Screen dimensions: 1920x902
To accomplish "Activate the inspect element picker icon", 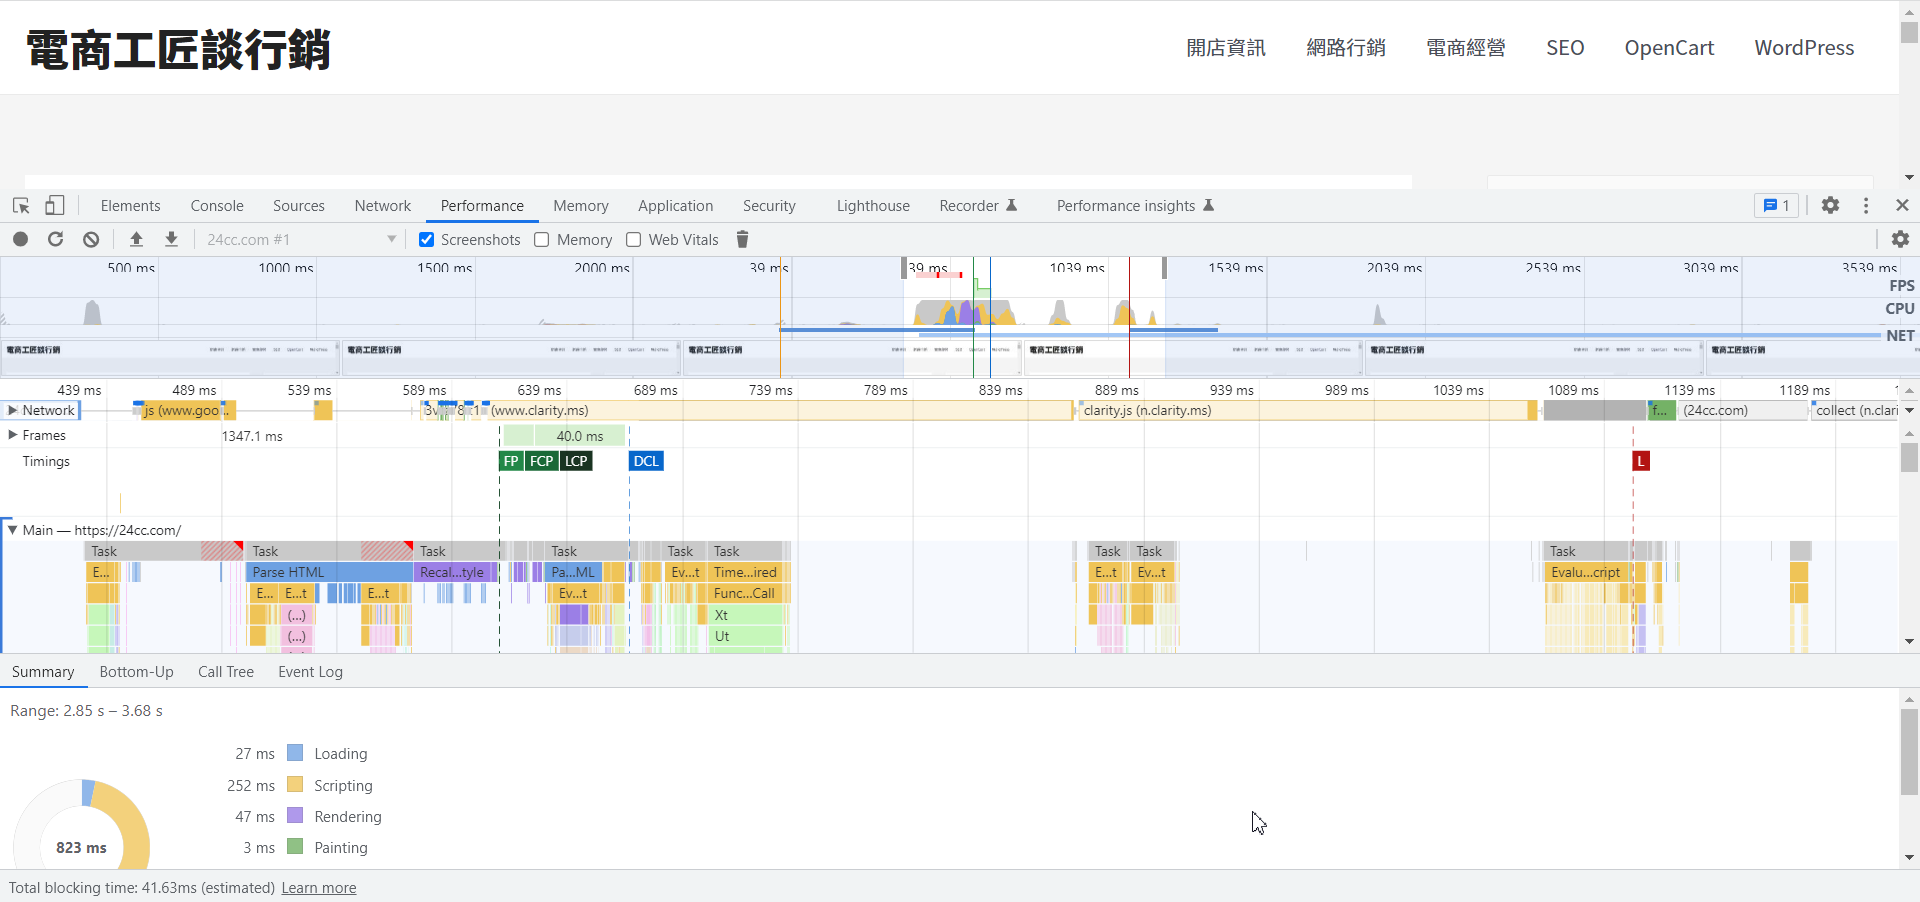I will pos(21,206).
